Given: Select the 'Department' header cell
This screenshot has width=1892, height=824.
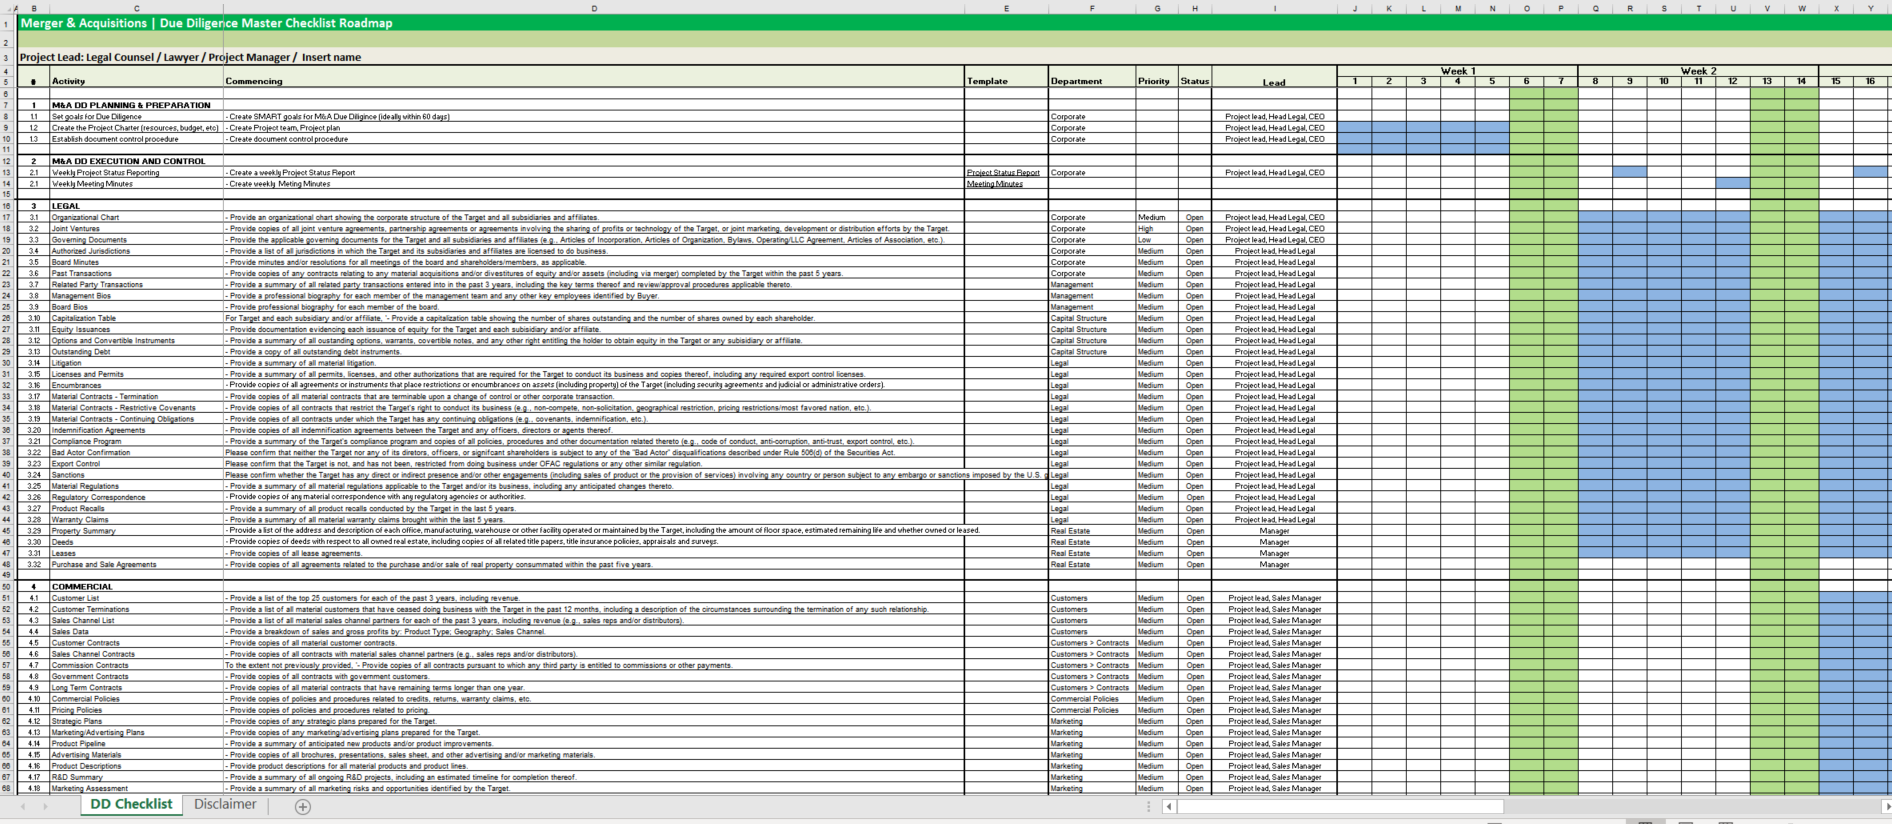Looking at the screenshot, I should point(1091,81).
